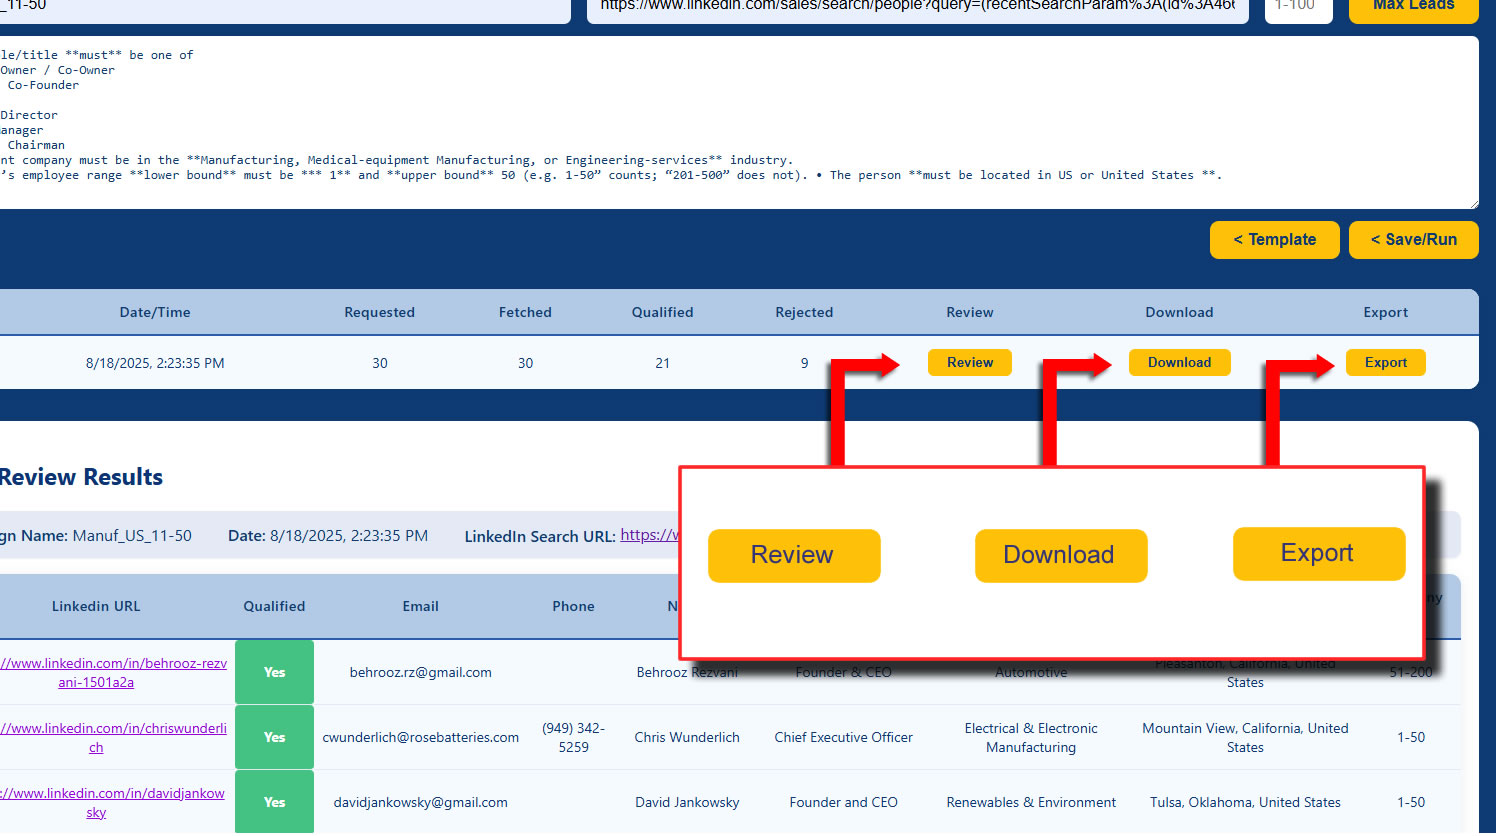
Task: Click the small Export button in the run row
Action: tap(1385, 363)
